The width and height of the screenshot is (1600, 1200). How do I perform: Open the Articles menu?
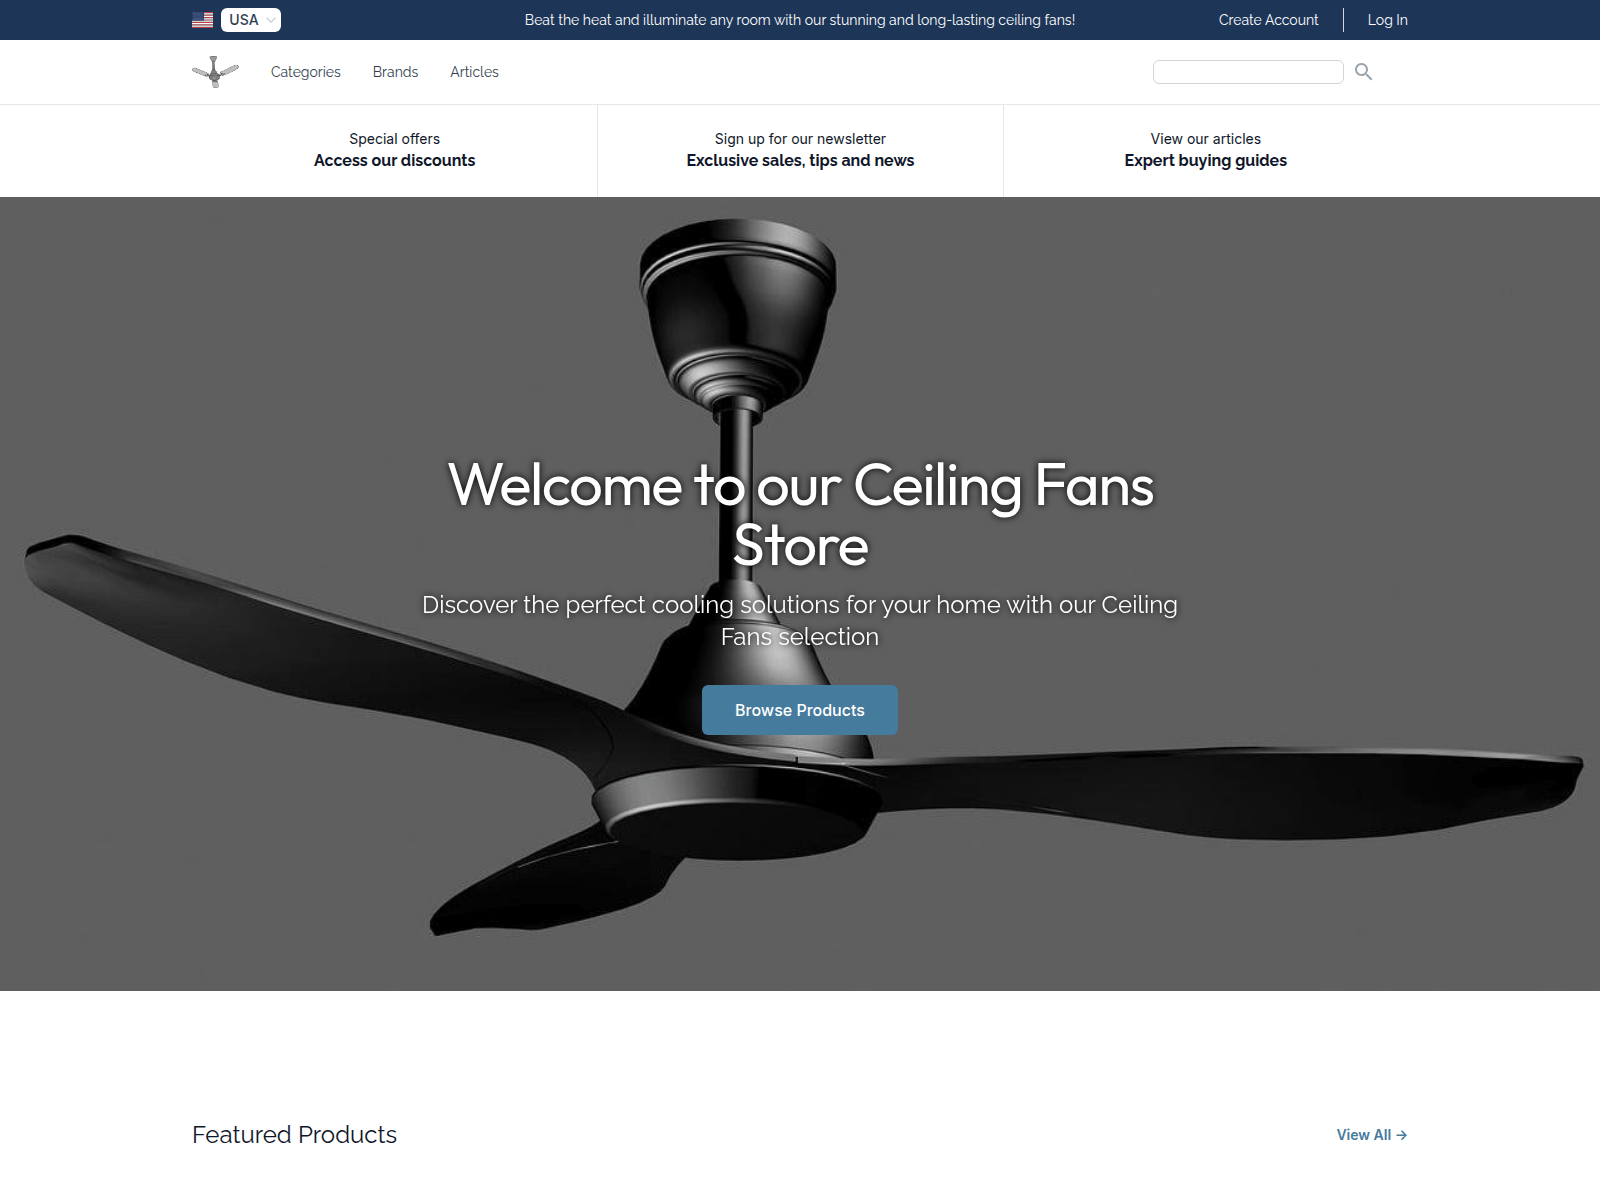tap(474, 71)
